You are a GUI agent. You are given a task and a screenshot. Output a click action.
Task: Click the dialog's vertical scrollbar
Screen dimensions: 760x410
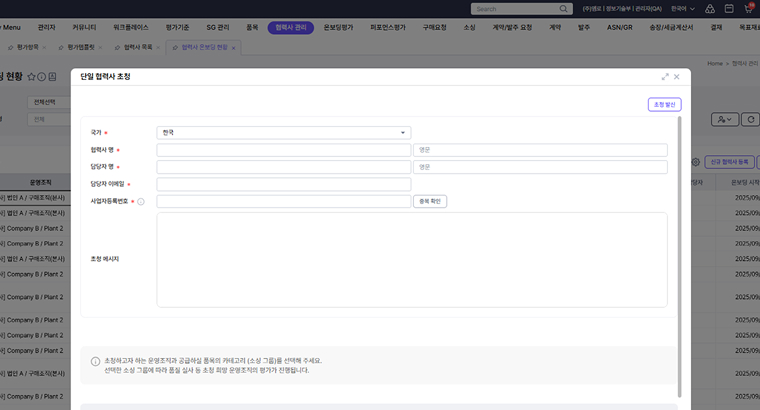[x=680, y=250]
